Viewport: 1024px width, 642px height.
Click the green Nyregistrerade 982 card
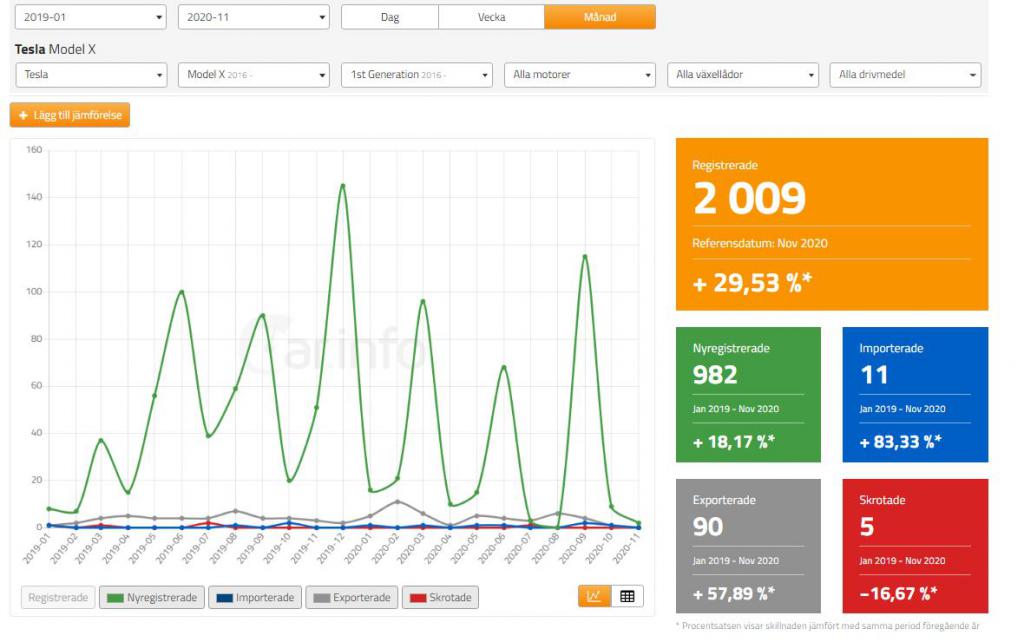[748, 394]
